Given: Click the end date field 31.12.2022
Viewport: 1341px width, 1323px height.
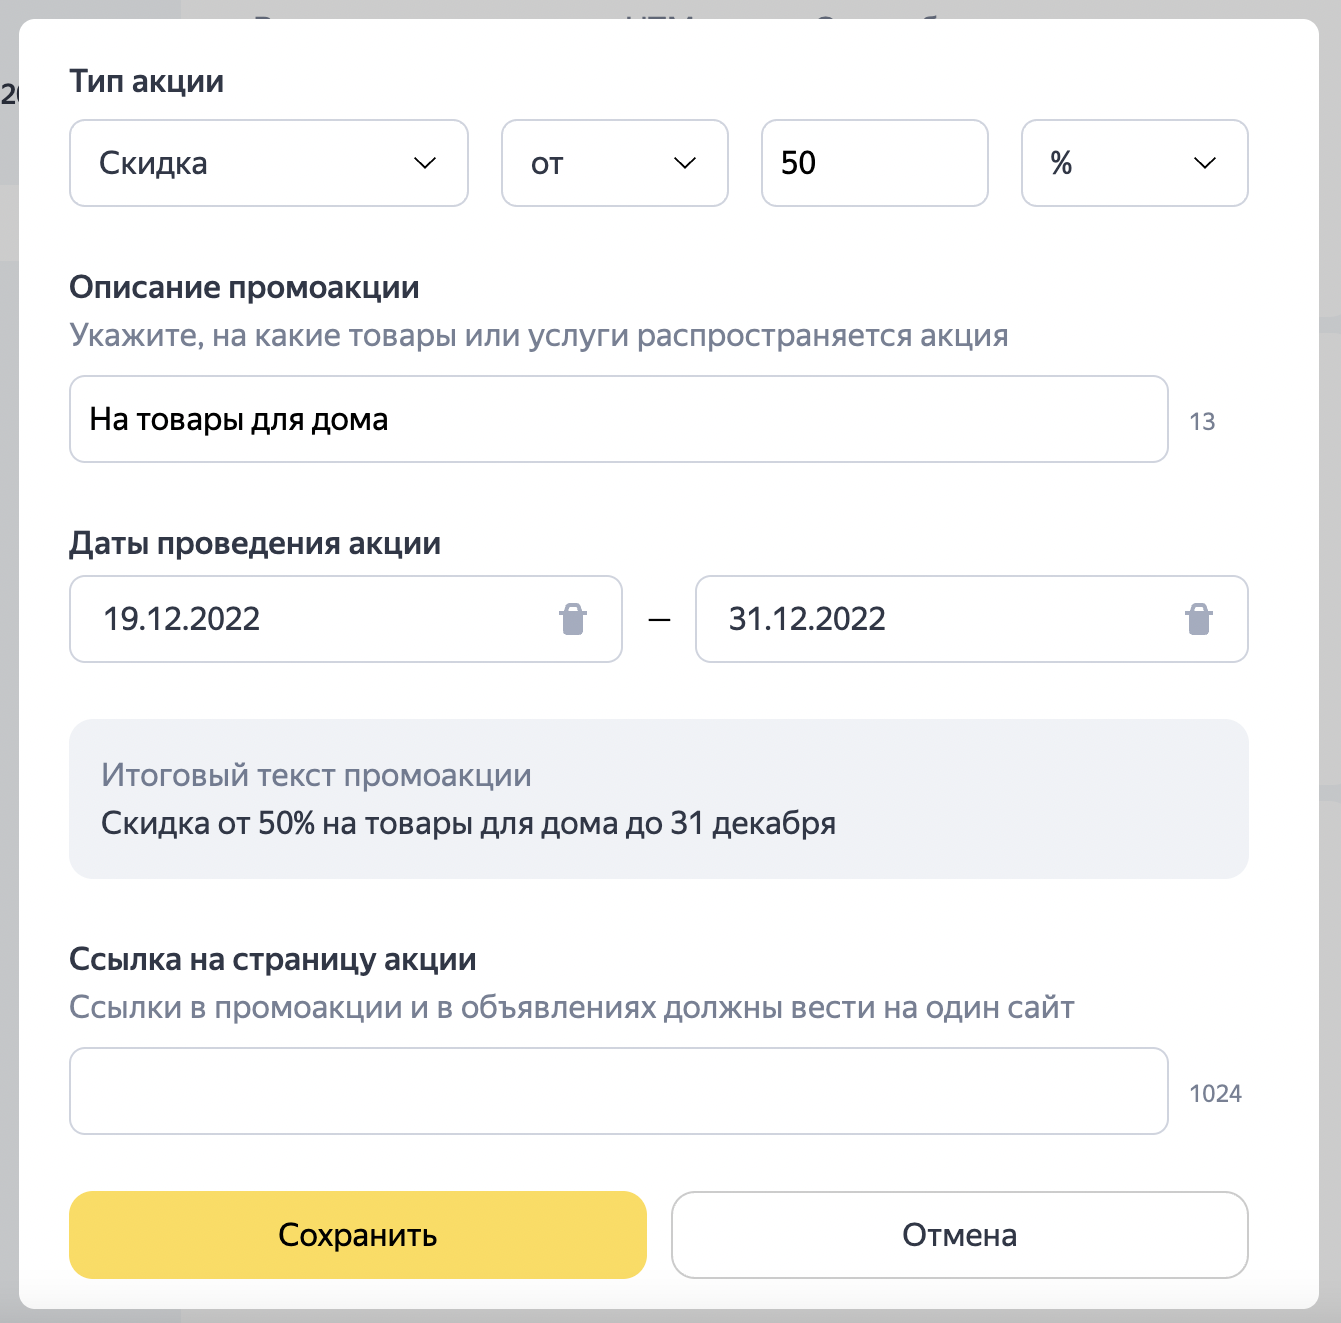Looking at the screenshot, I should click(972, 619).
